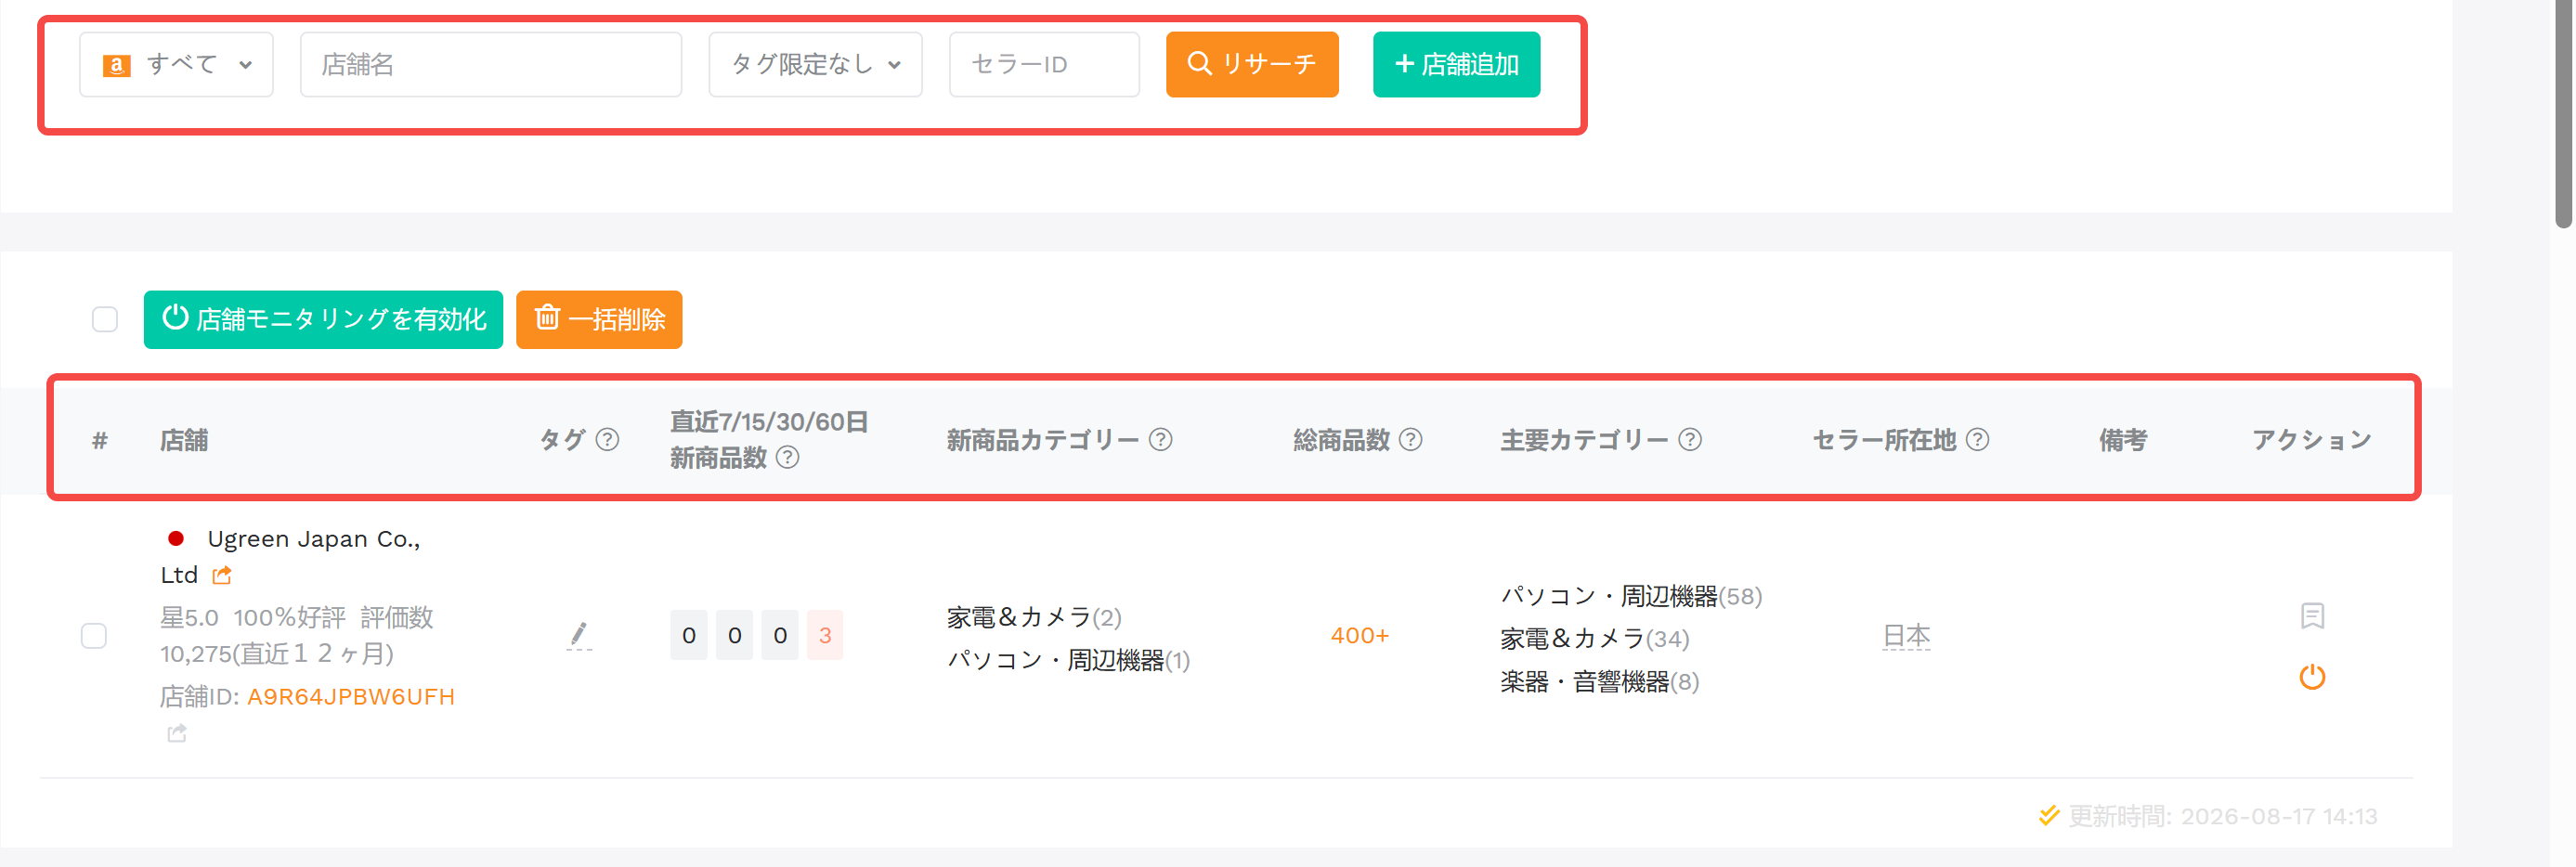Open Ugreen Japan store external link icon
The height and width of the screenshot is (867, 2576).
[x=222, y=575]
